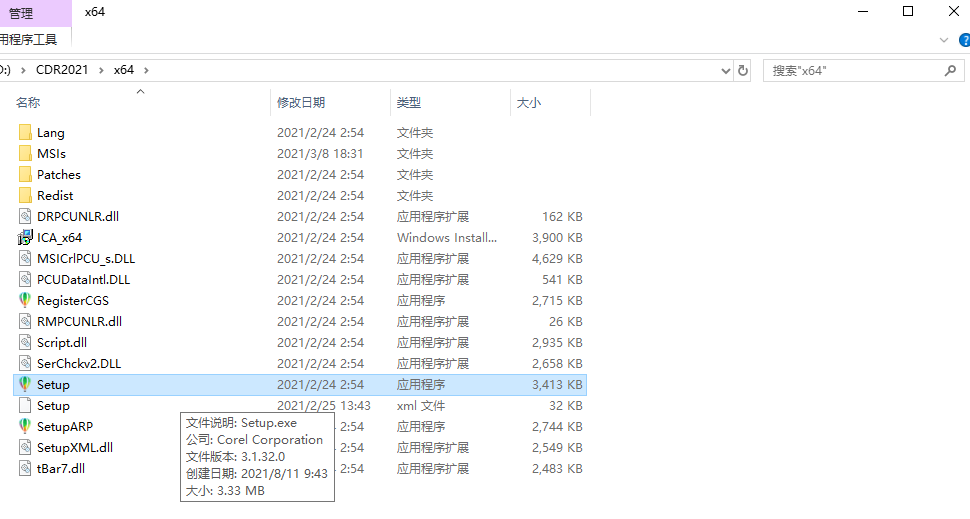970x519 pixels.
Task: Sort by the 修改日期 column header
Action: coord(301,103)
